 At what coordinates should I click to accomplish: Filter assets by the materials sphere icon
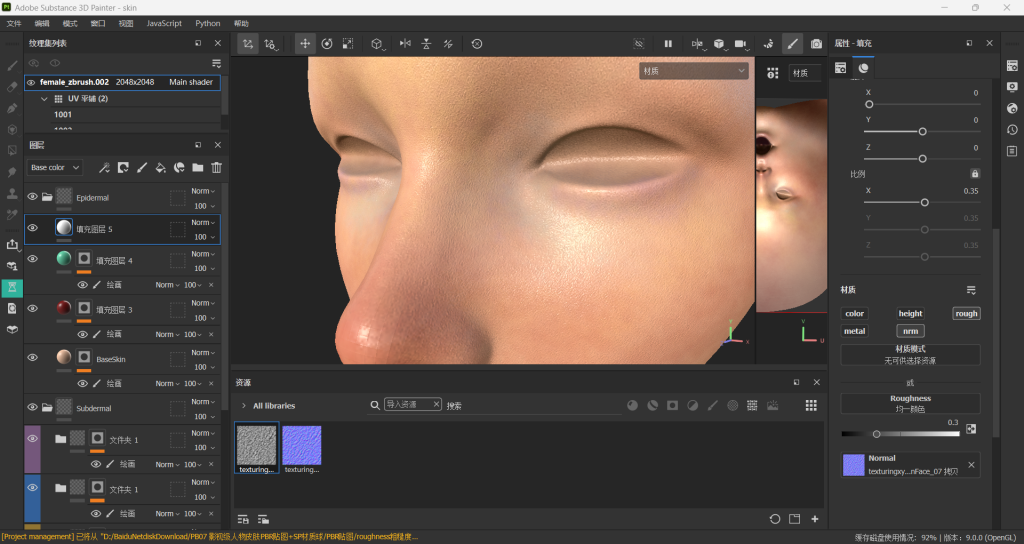click(632, 406)
